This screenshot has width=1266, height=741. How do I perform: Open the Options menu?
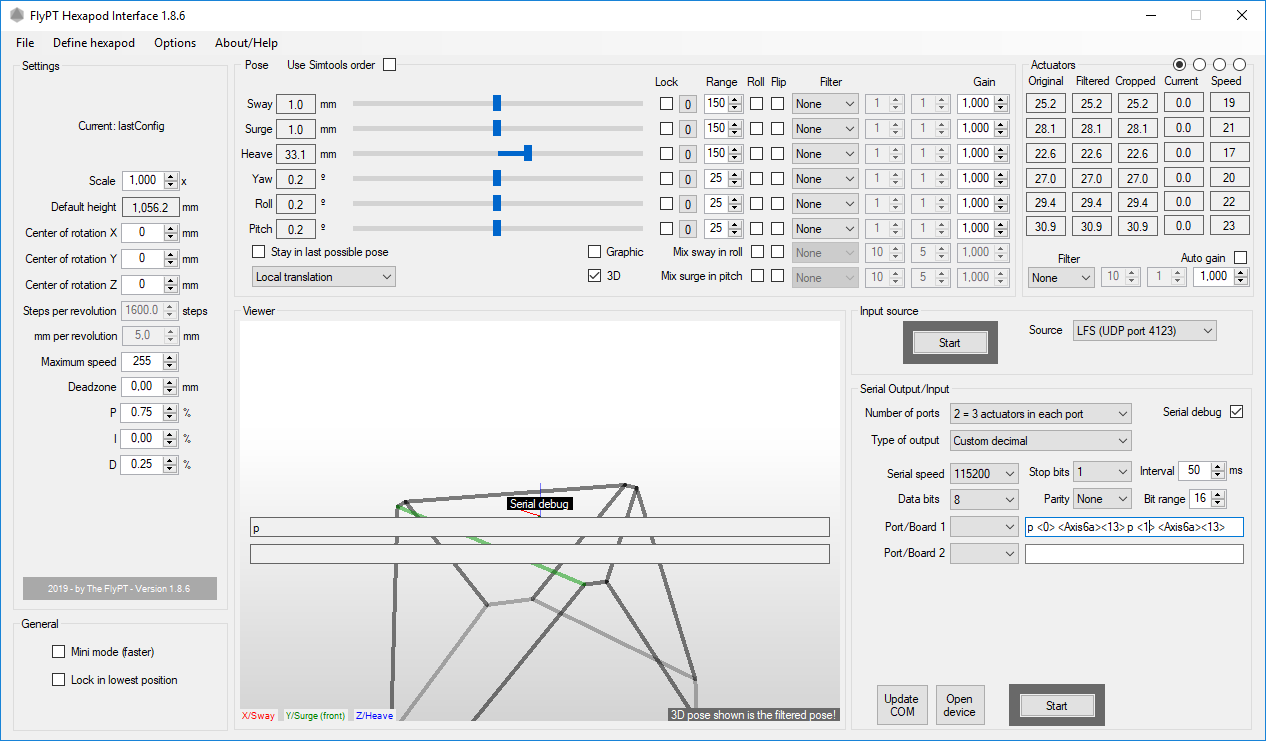[x=175, y=43]
